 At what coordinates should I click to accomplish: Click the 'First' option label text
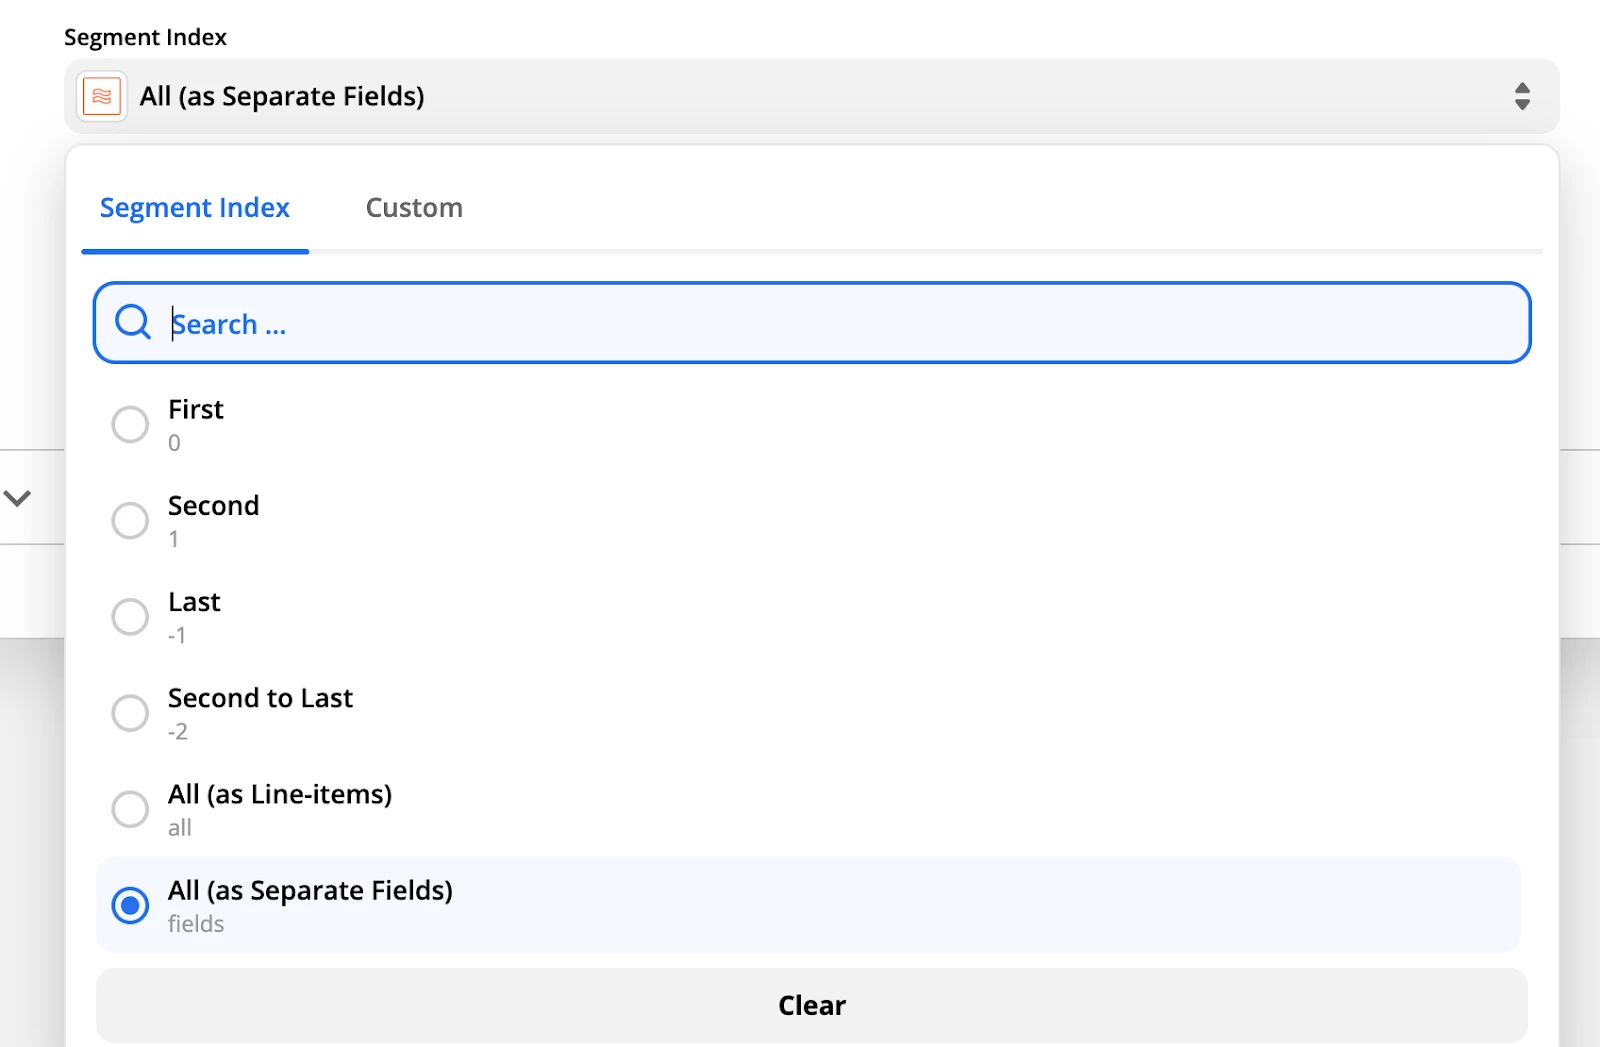(196, 410)
